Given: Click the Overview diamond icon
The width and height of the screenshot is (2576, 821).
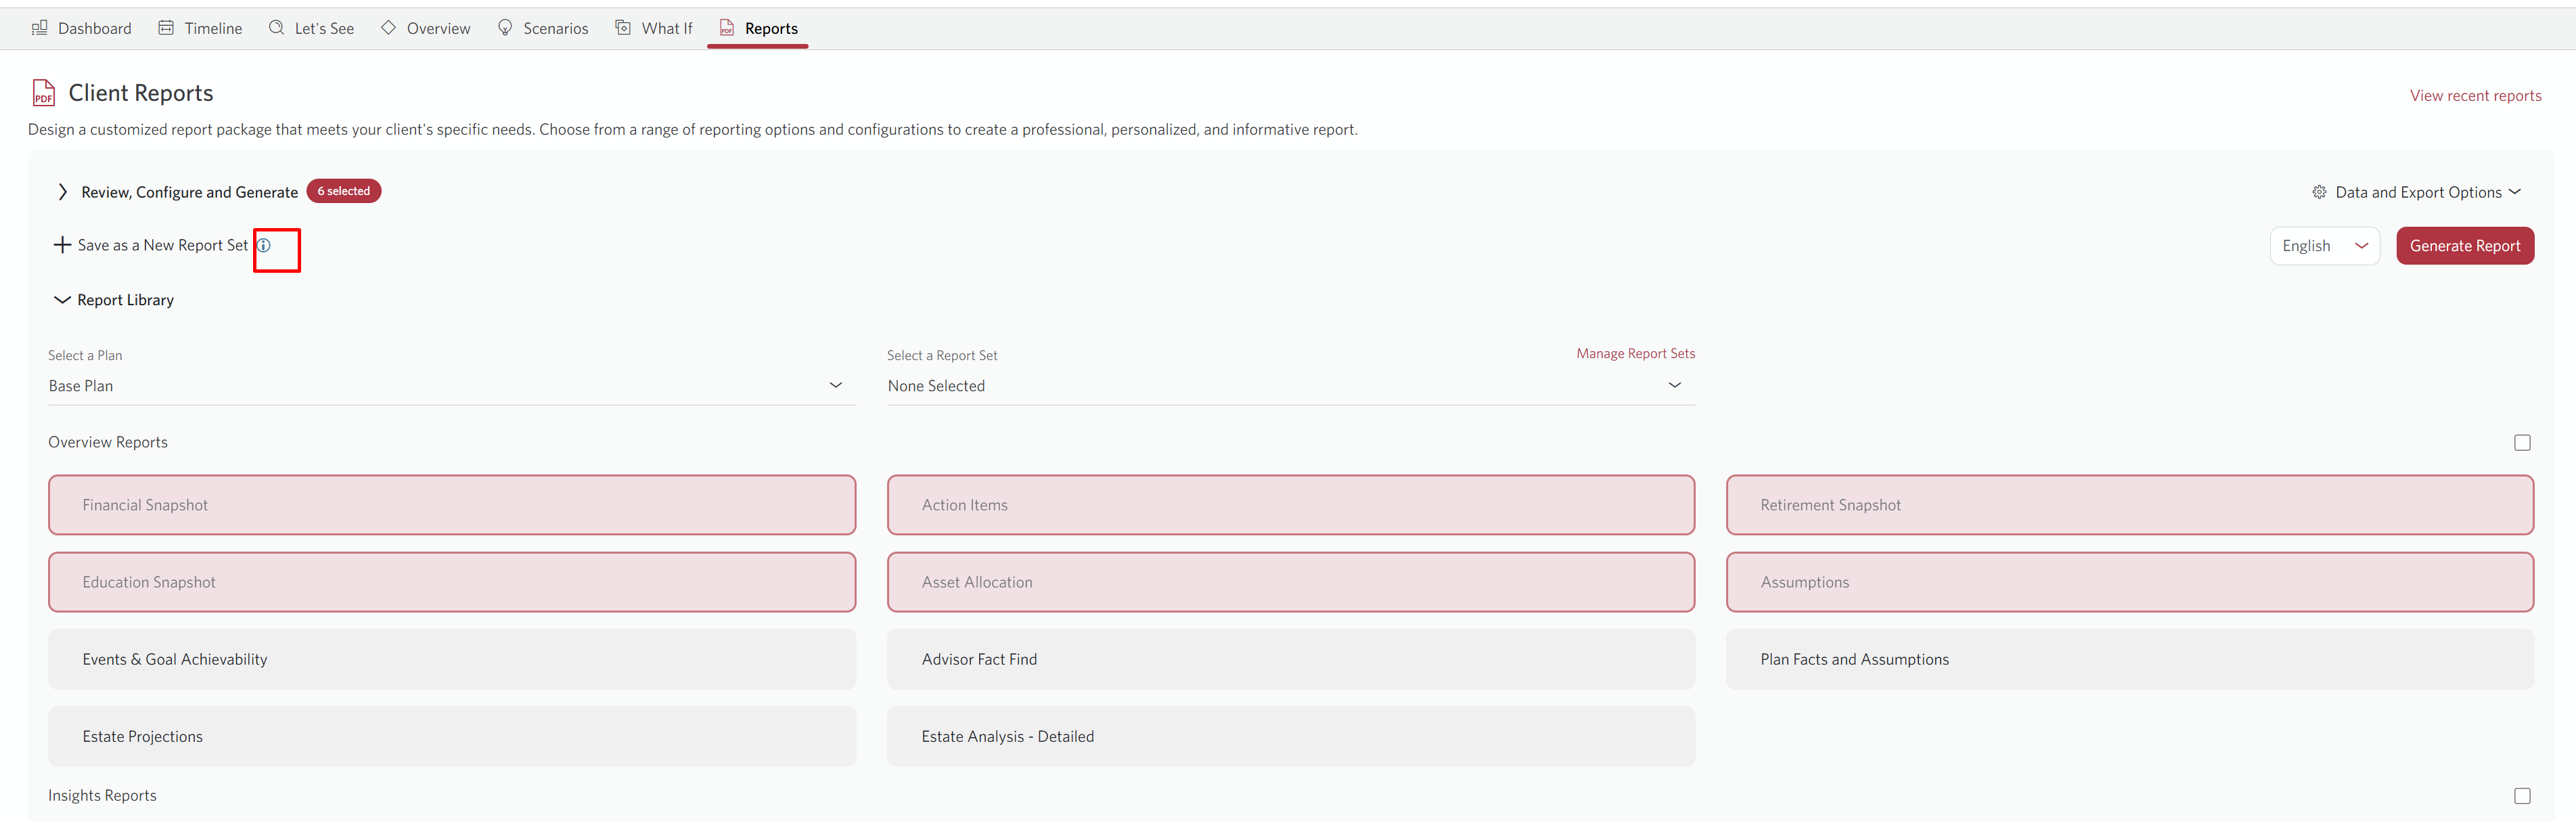Looking at the screenshot, I should 389,28.
